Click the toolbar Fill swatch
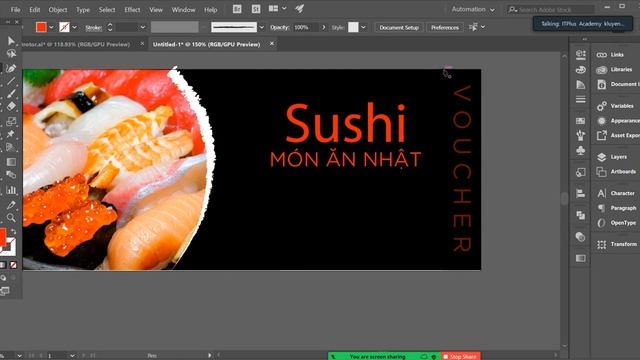This screenshot has width=640, height=360. (2, 237)
